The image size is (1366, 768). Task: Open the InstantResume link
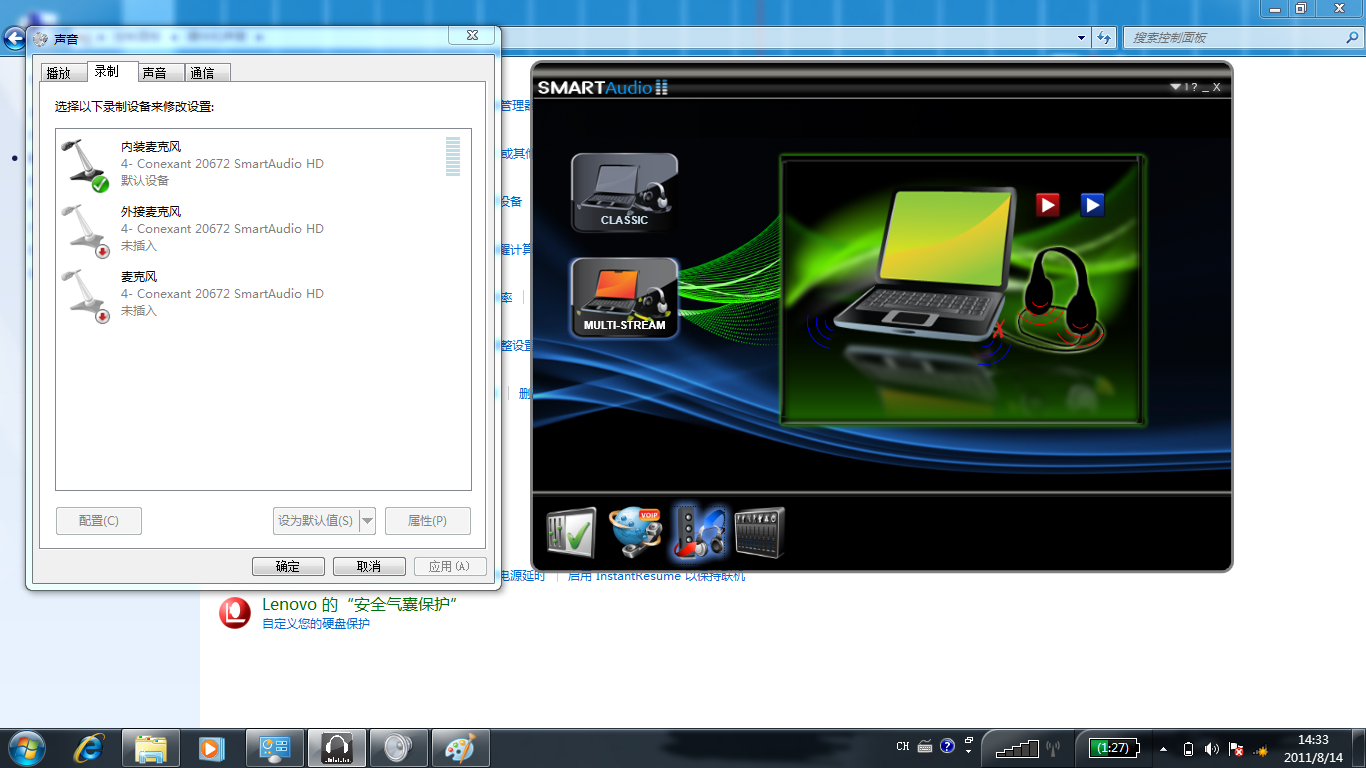656,576
